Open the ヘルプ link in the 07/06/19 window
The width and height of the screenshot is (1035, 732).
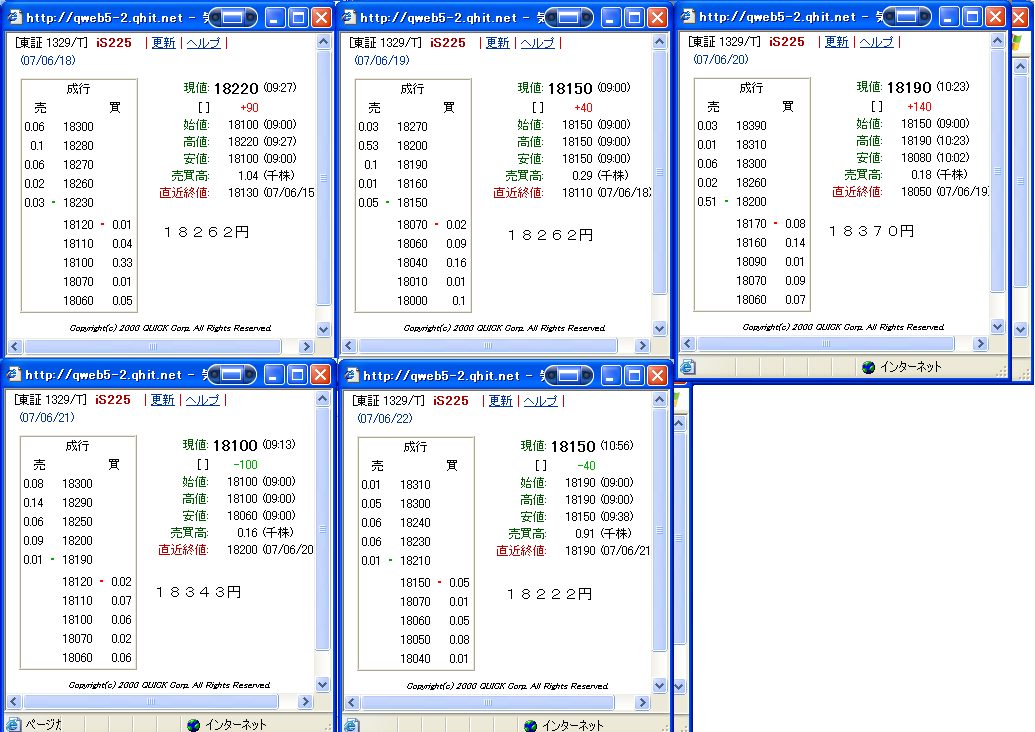[537, 43]
